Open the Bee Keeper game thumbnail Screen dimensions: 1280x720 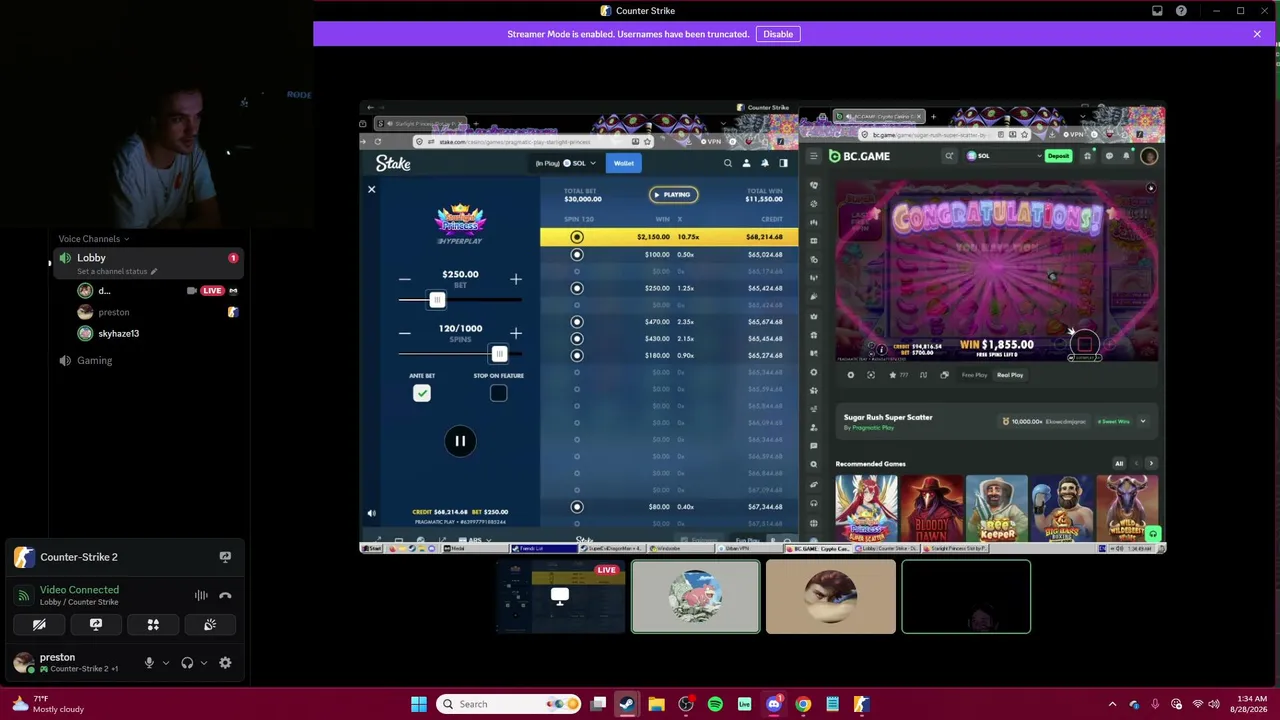tap(997, 509)
